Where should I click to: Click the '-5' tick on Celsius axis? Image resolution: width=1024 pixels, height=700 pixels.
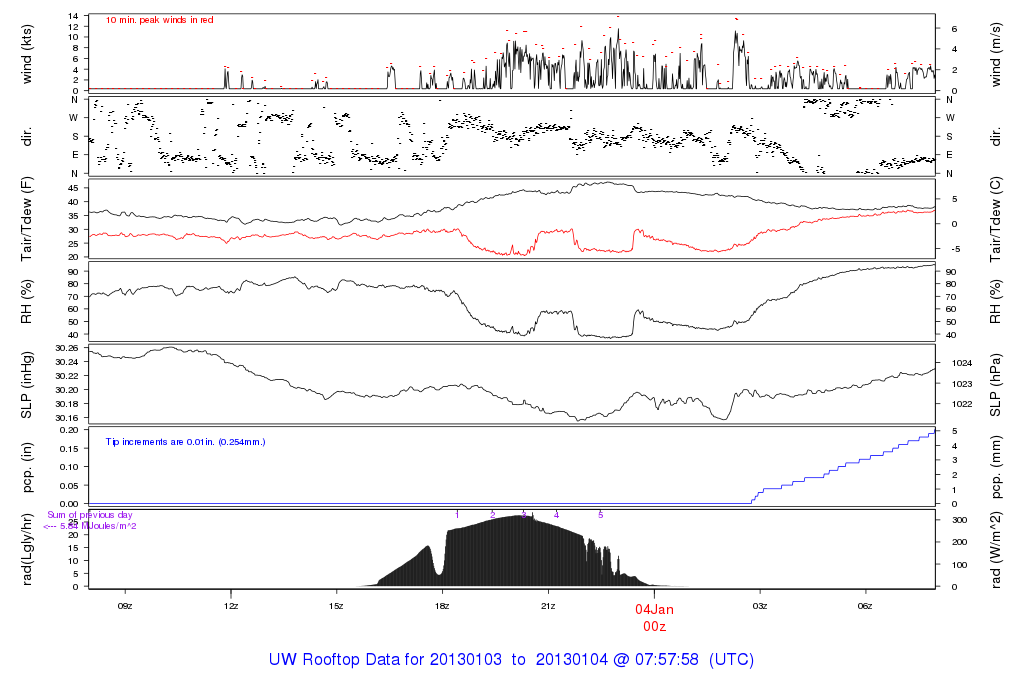pos(956,249)
